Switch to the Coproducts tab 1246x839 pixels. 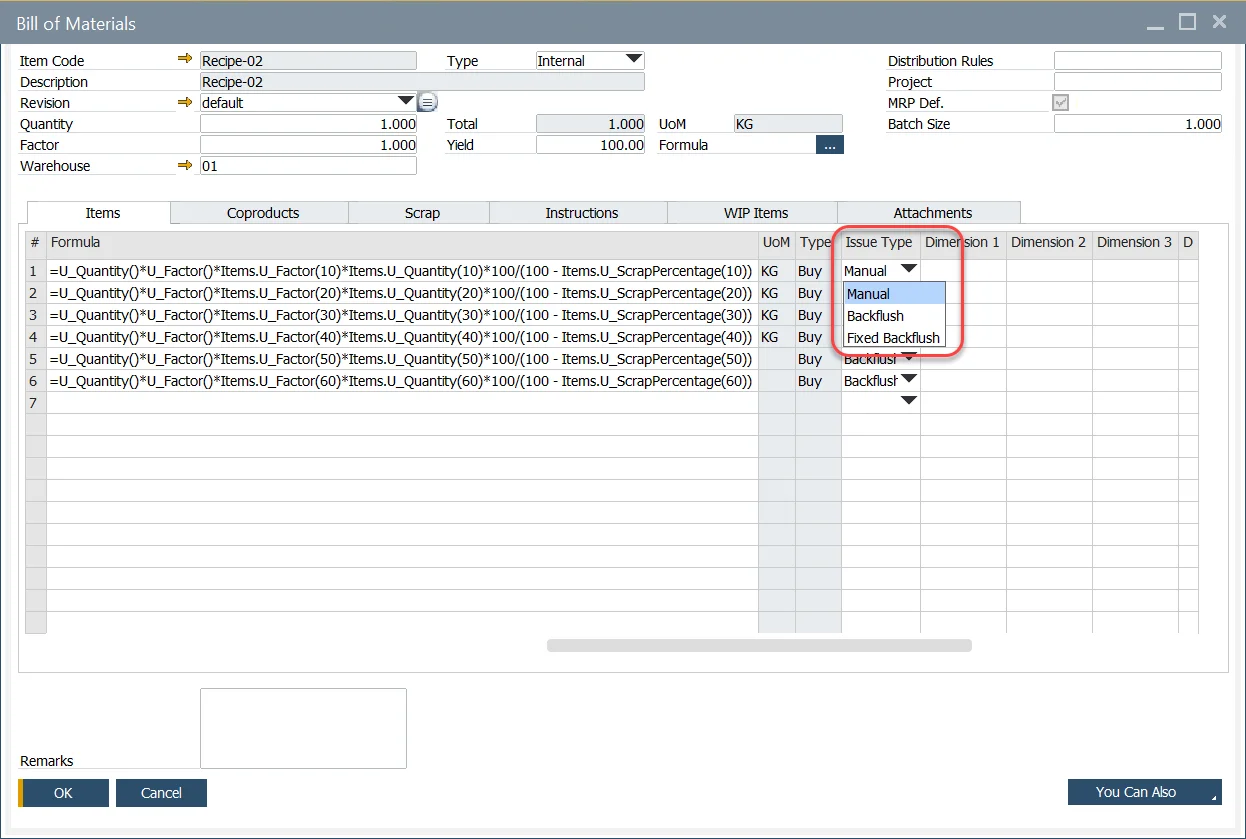click(x=262, y=213)
